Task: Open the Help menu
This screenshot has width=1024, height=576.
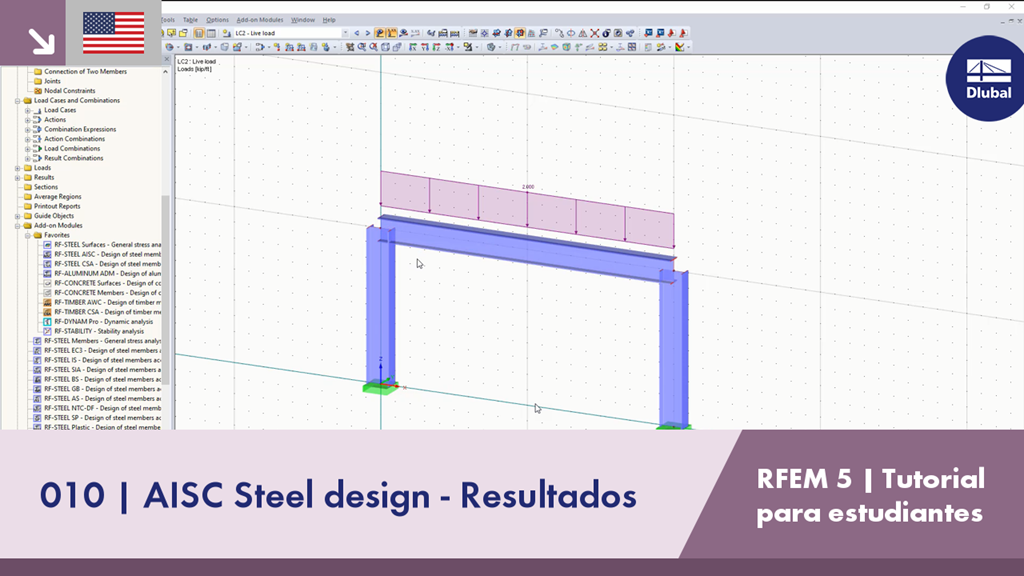Action: tap(329, 20)
